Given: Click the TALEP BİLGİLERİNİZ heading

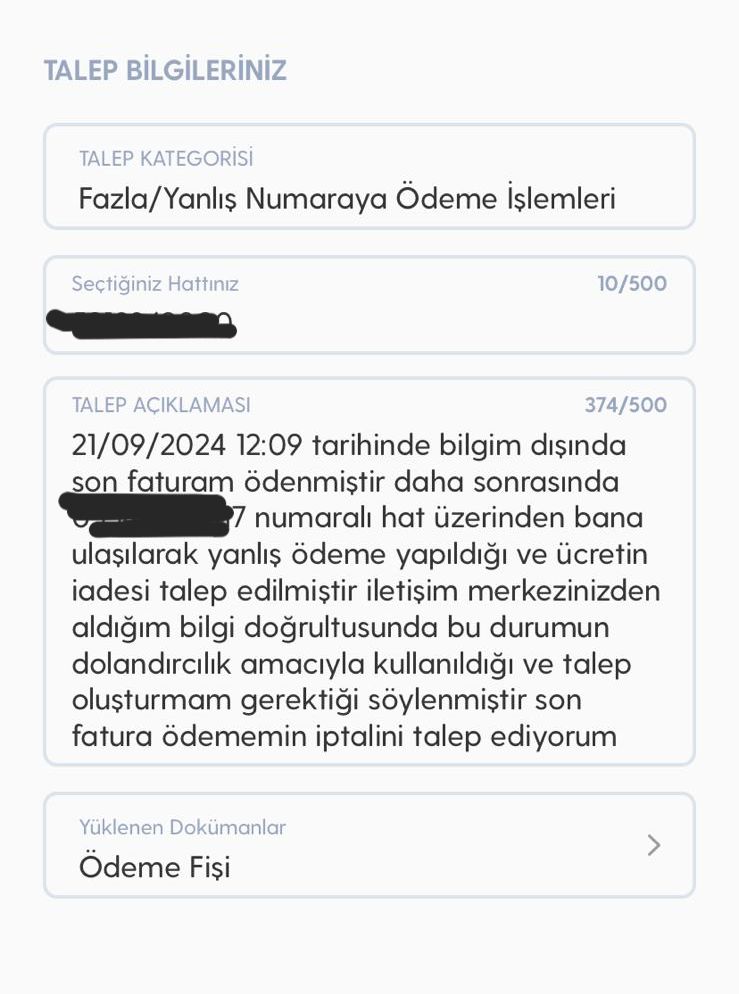Looking at the screenshot, I should click(165, 71).
